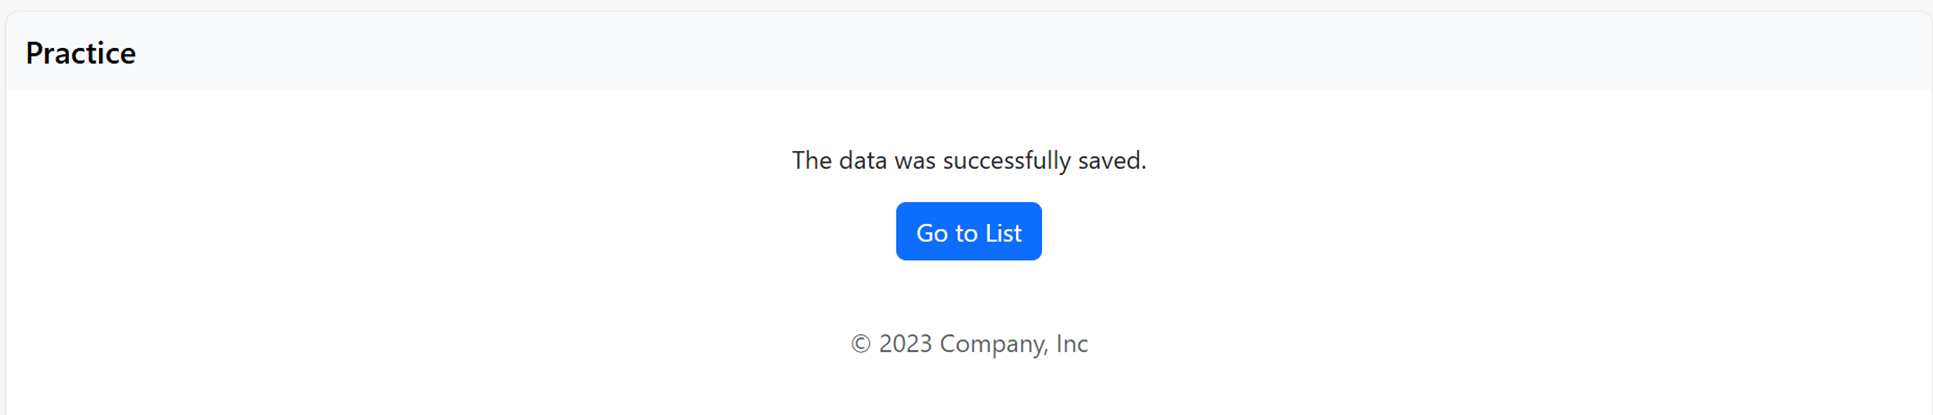The width and height of the screenshot is (1933, 415).
Task: Click the success message text
Action: click(x=968, y=160)
